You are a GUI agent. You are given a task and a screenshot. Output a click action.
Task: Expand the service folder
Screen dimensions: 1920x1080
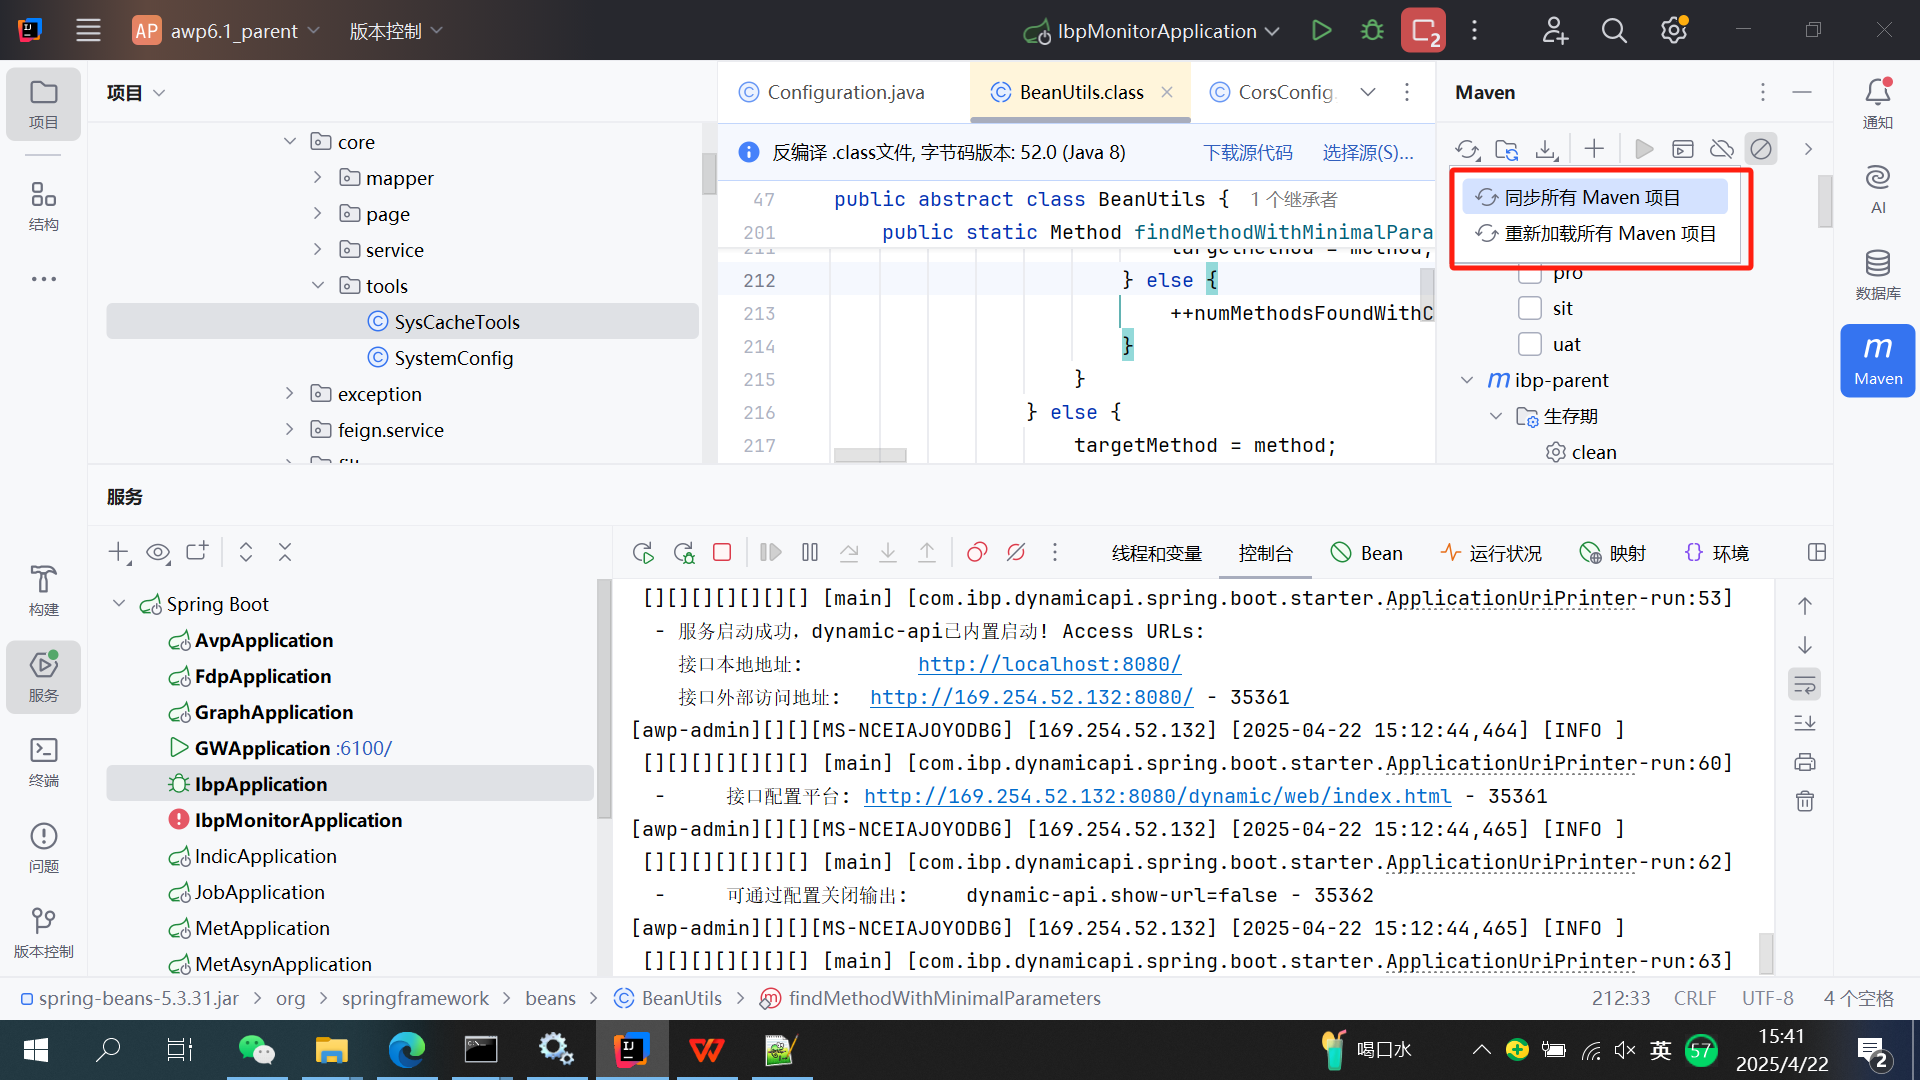[x=318, y=249]
